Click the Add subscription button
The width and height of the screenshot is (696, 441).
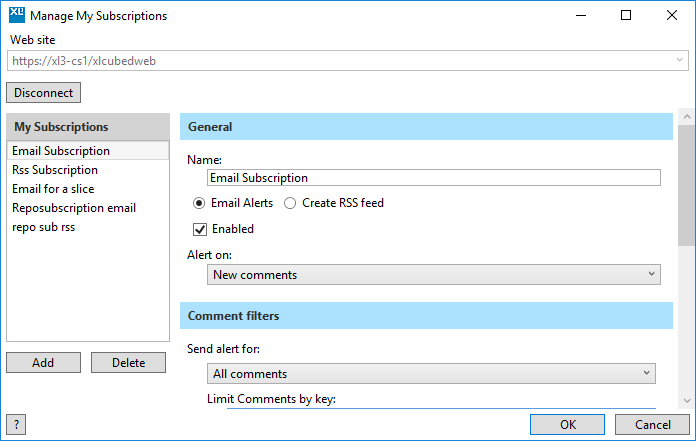tap(44, 362)
